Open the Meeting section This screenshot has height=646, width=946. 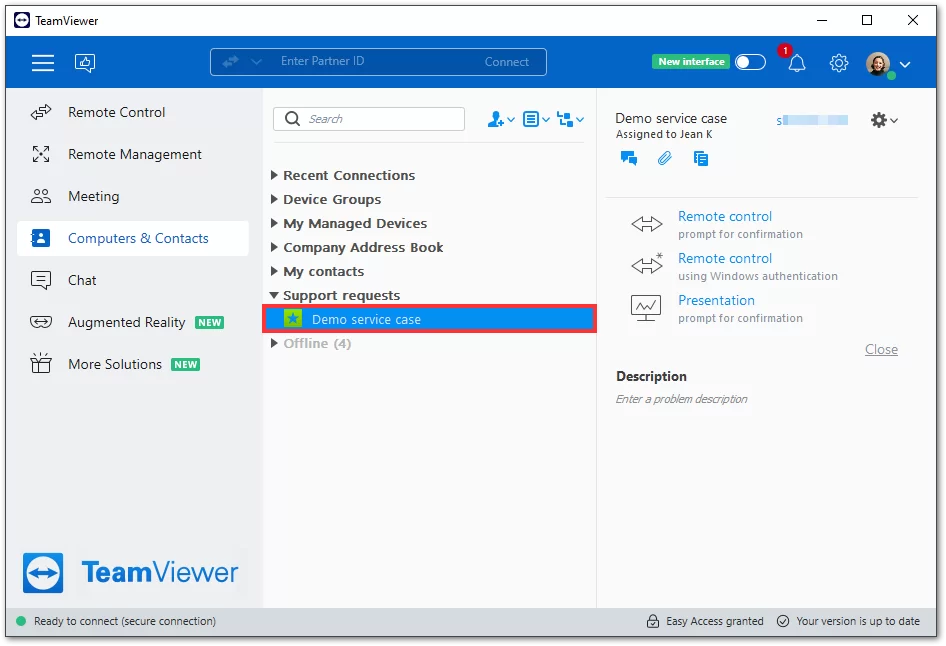tap(93, 196)
